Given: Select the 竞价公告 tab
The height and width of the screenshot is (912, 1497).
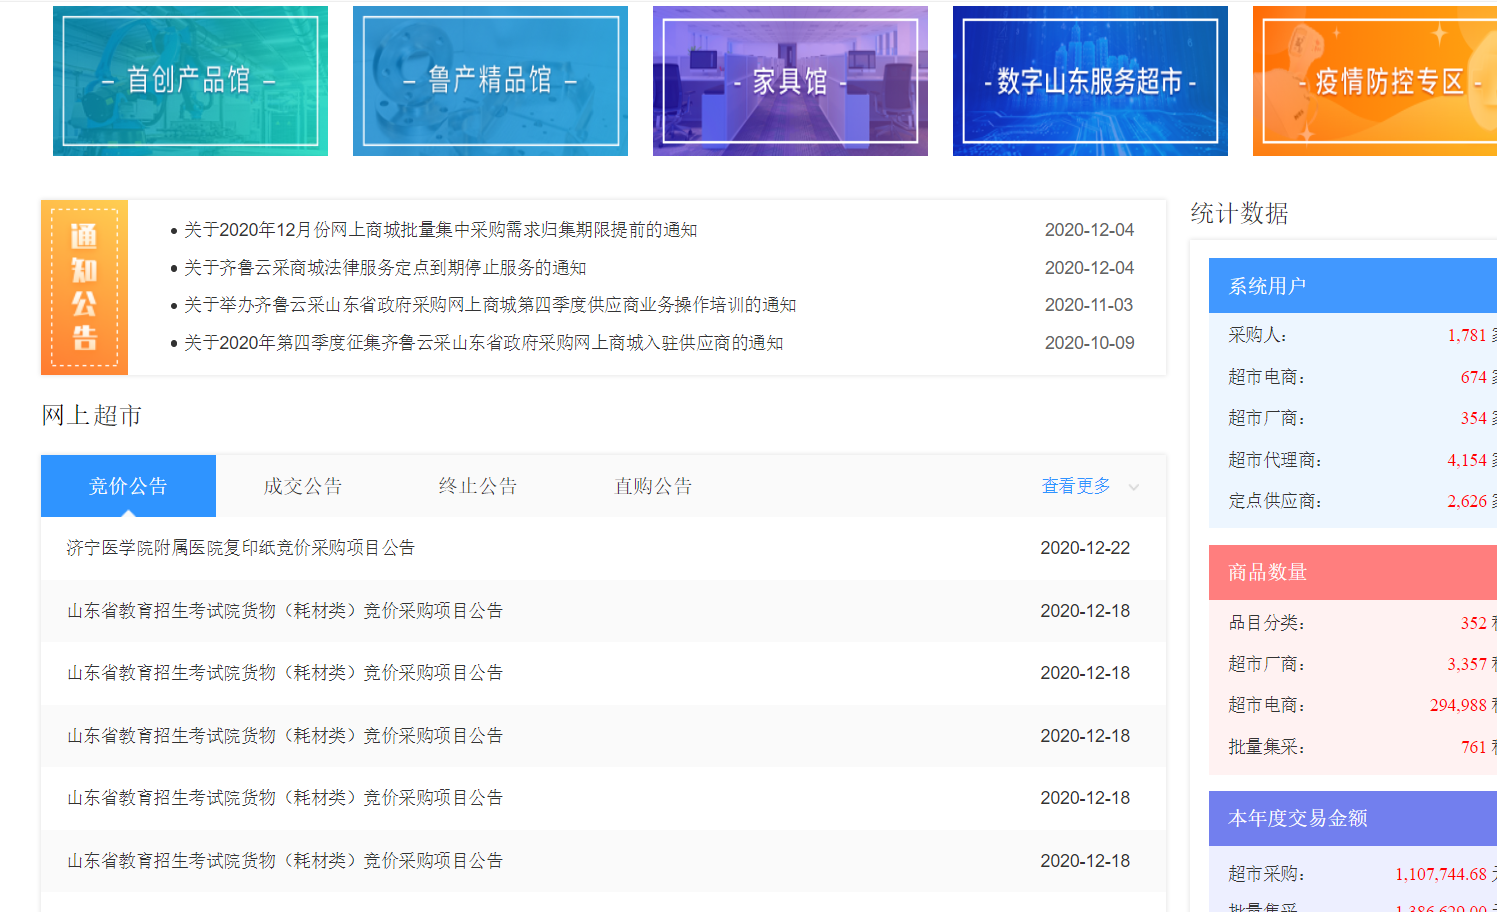Looking at the screenshot, I should click(128, 486).
